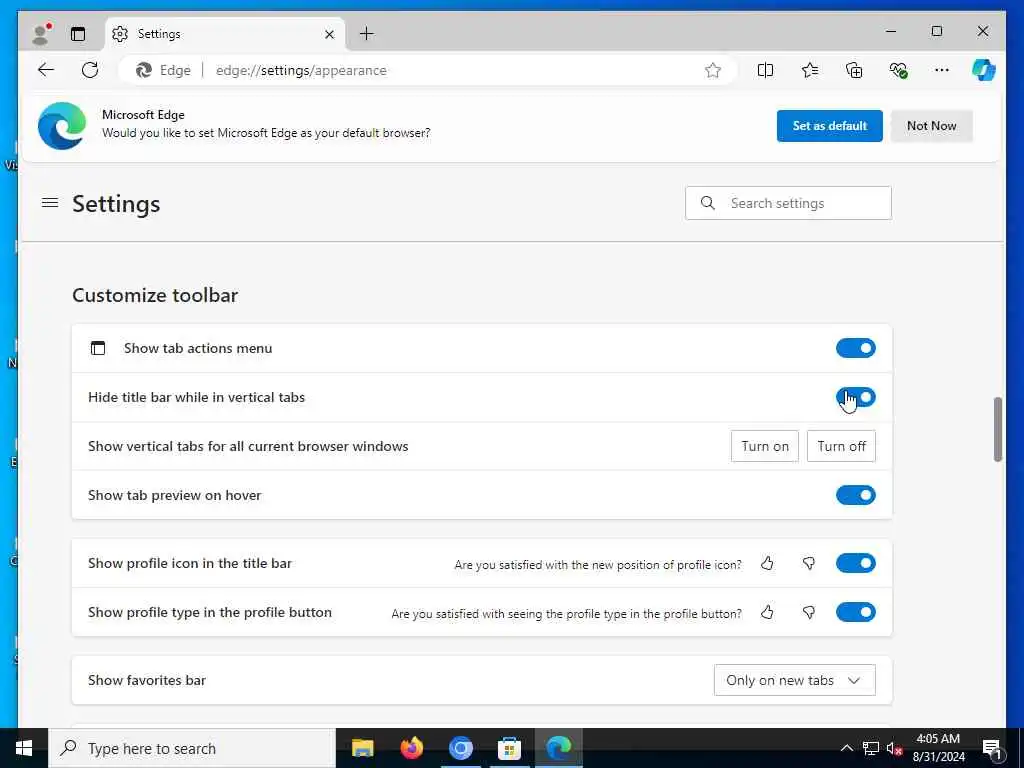
Task: Go back with the back arrow
Action: (x=46, y=70)
